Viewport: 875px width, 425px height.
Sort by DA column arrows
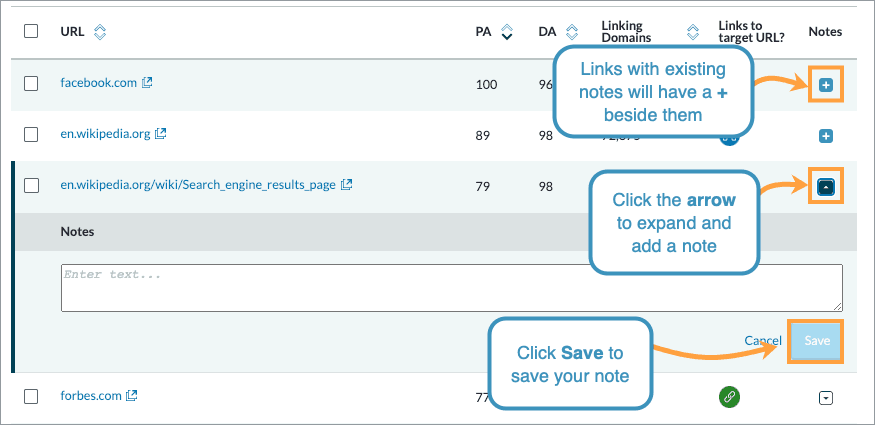pos(571,32)
